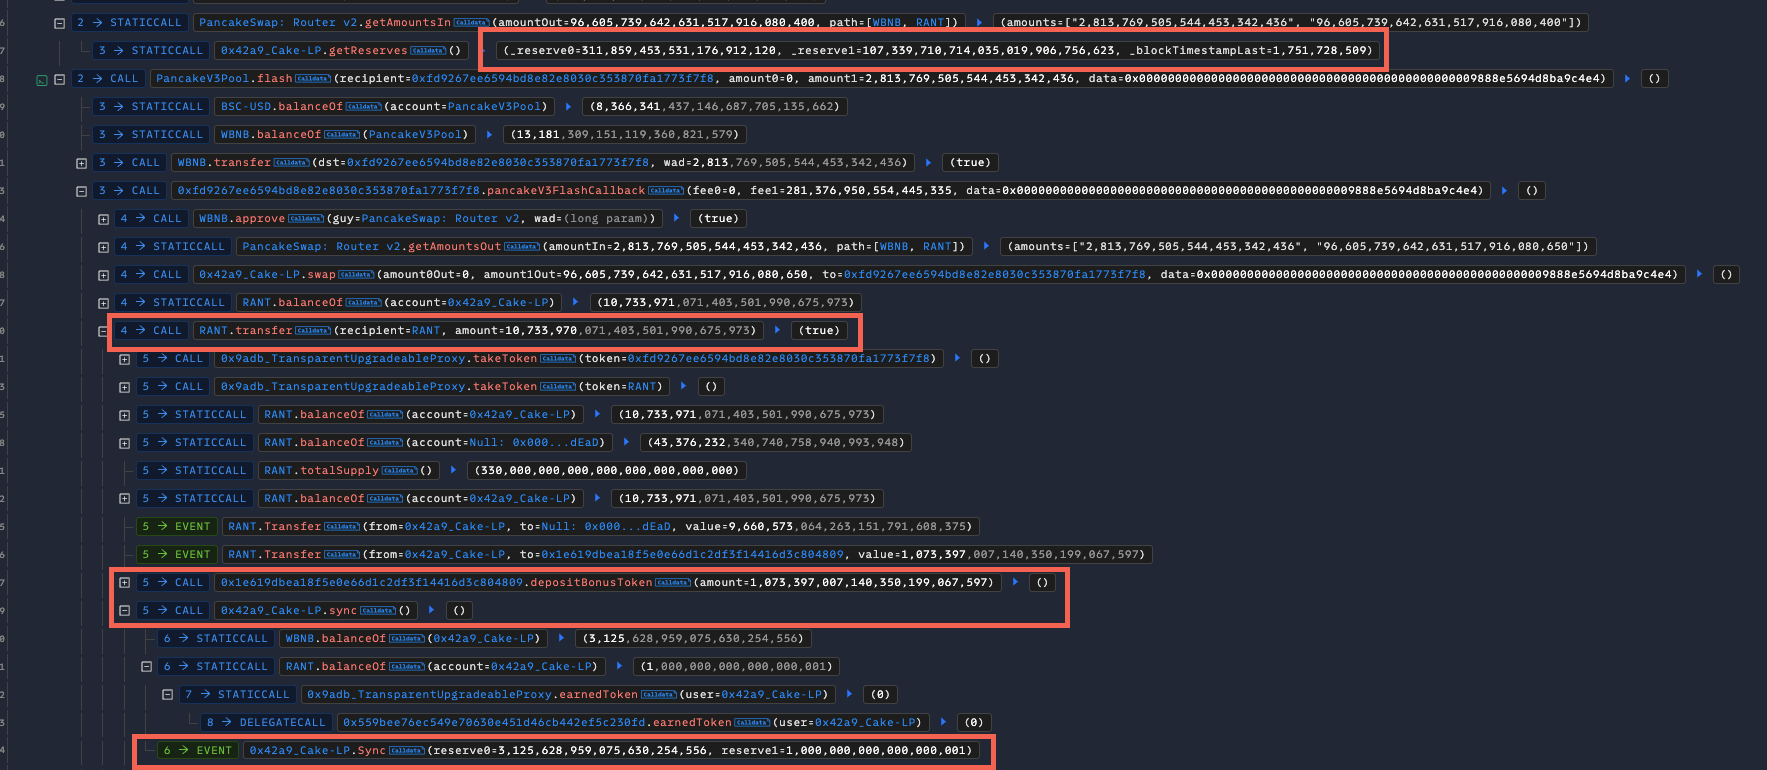This screenshot has width=1767, height=770.
Task: Open calldata badge on RANT.transfer call
Action: tap(312, 330)
